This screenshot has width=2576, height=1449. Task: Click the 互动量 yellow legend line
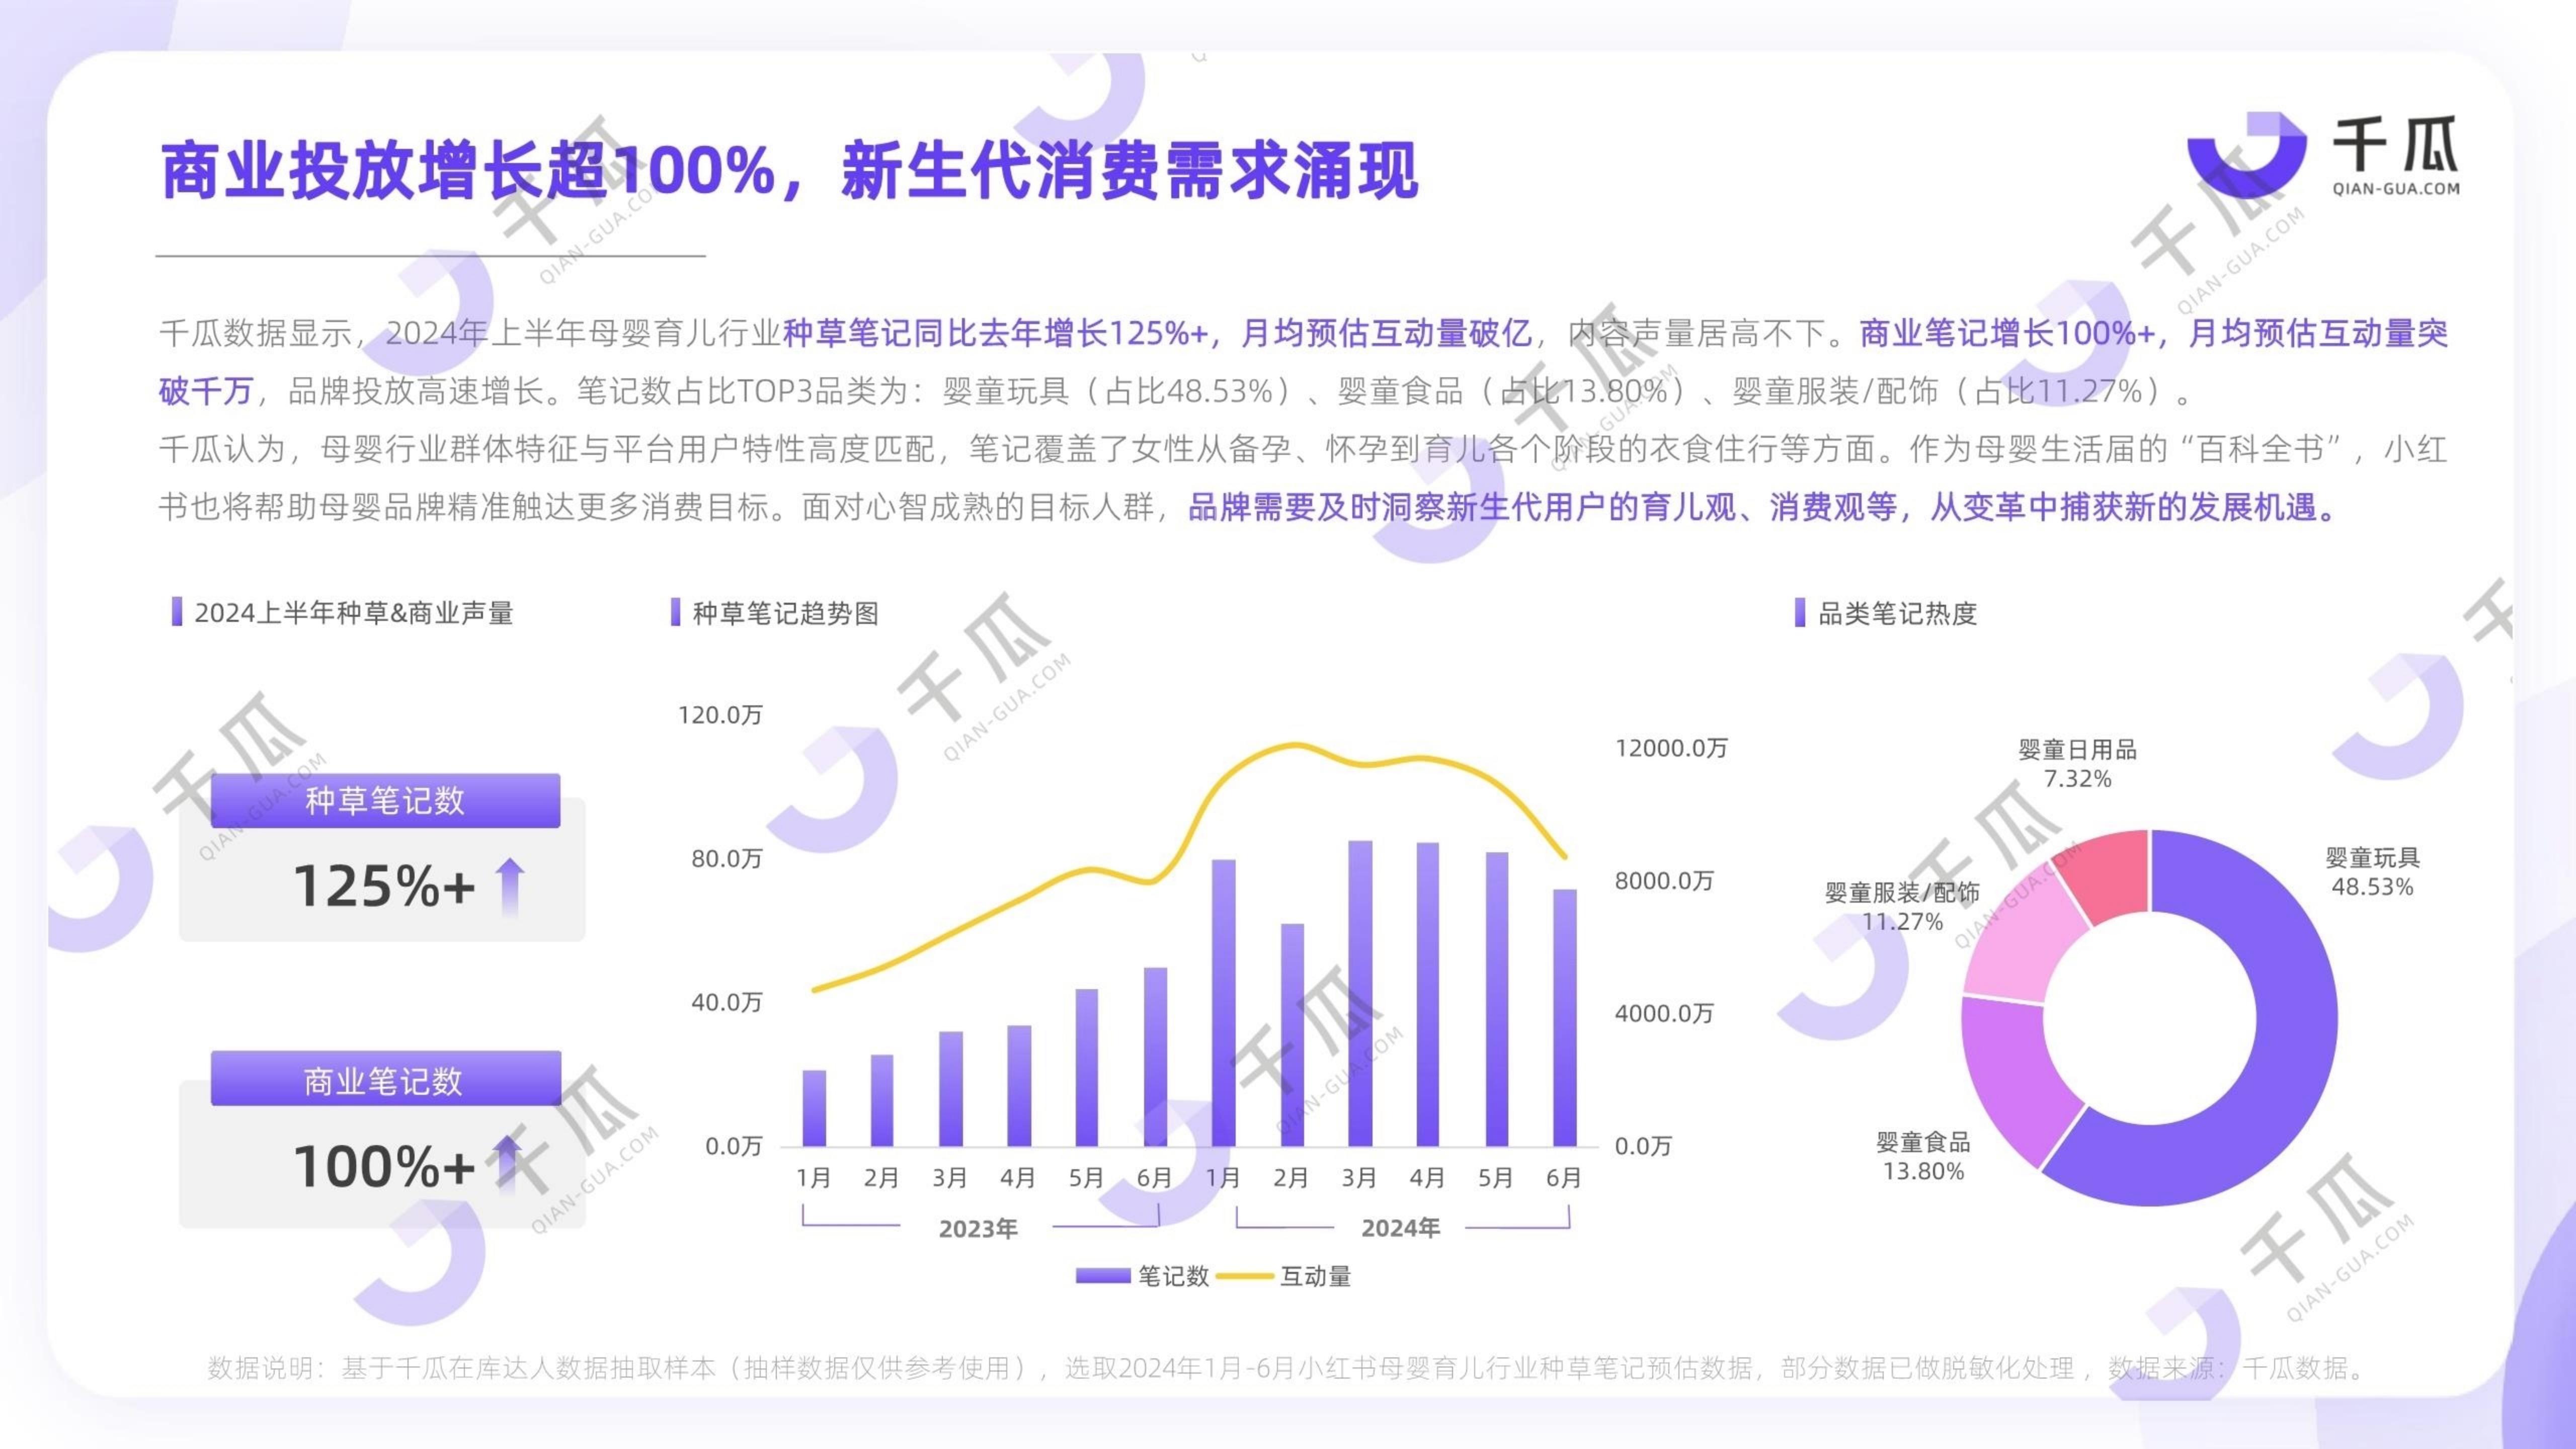(1245, 1276)
